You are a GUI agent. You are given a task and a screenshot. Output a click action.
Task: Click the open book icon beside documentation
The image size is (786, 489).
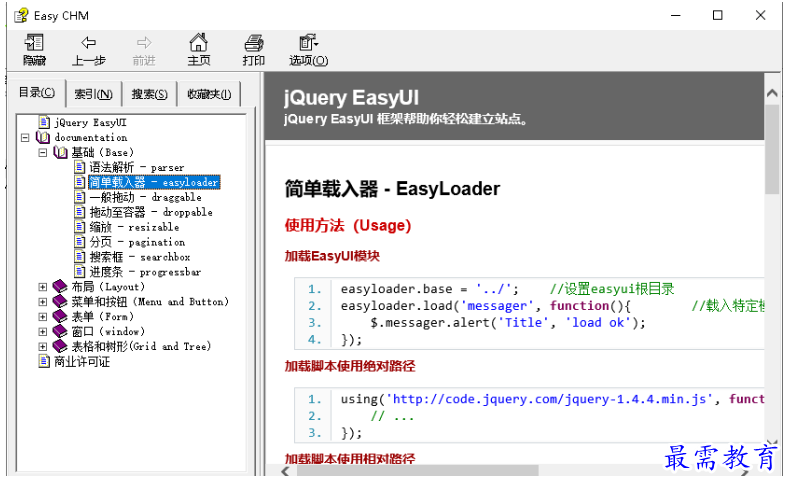pyautogui.click(x=43, y=137)
